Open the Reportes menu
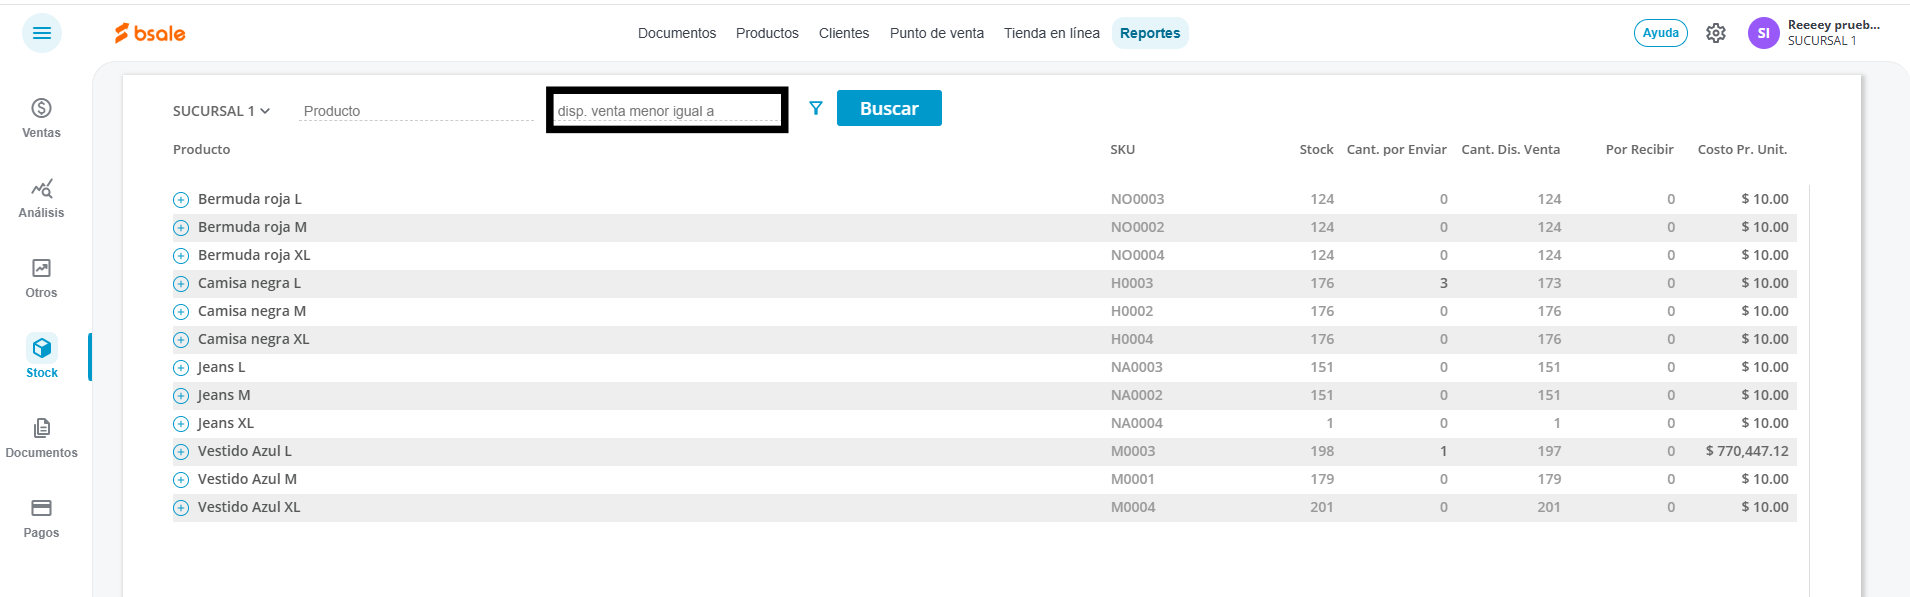The image size is (1910, 597). (x=1150, y=33)
